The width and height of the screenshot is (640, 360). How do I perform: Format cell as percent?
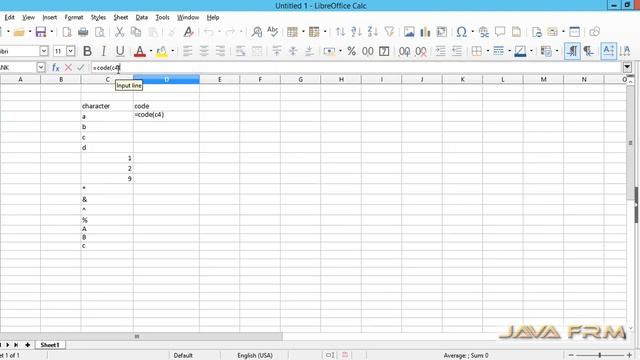tap(351, 51)
